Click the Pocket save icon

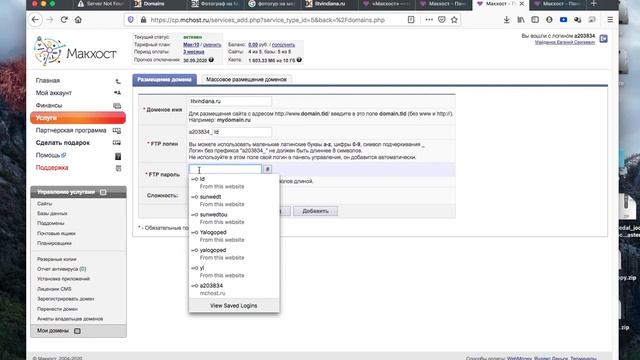(x=442, y=20)
